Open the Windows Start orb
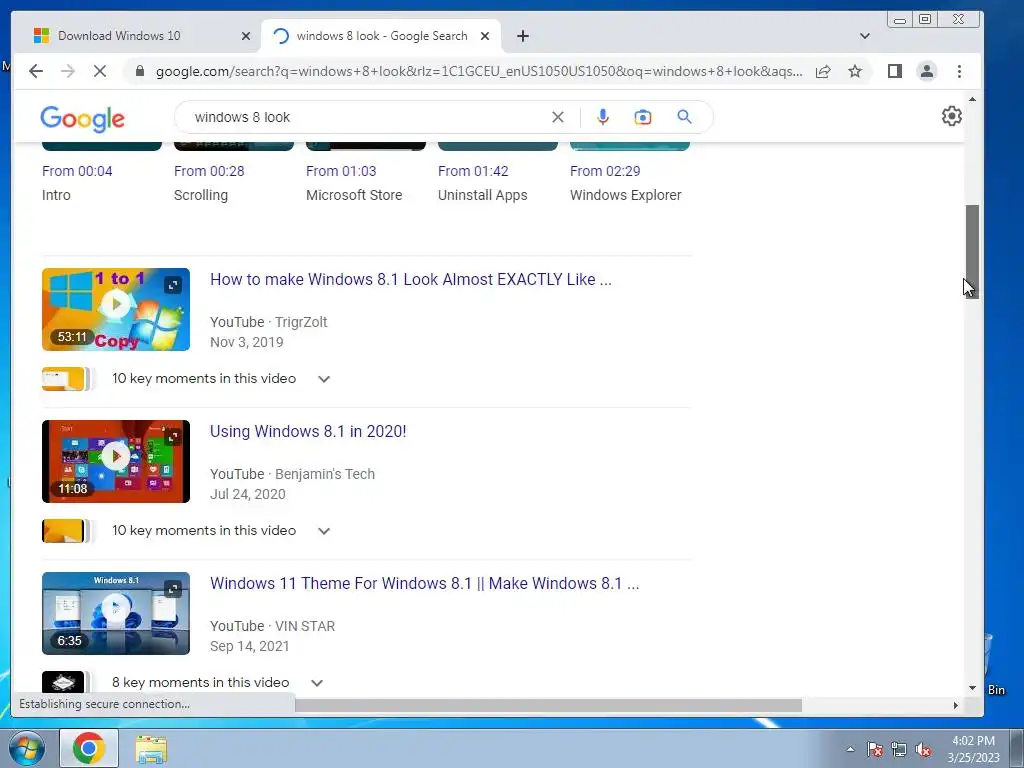The height and width of the screenshot is (768, 1024). 27,748
